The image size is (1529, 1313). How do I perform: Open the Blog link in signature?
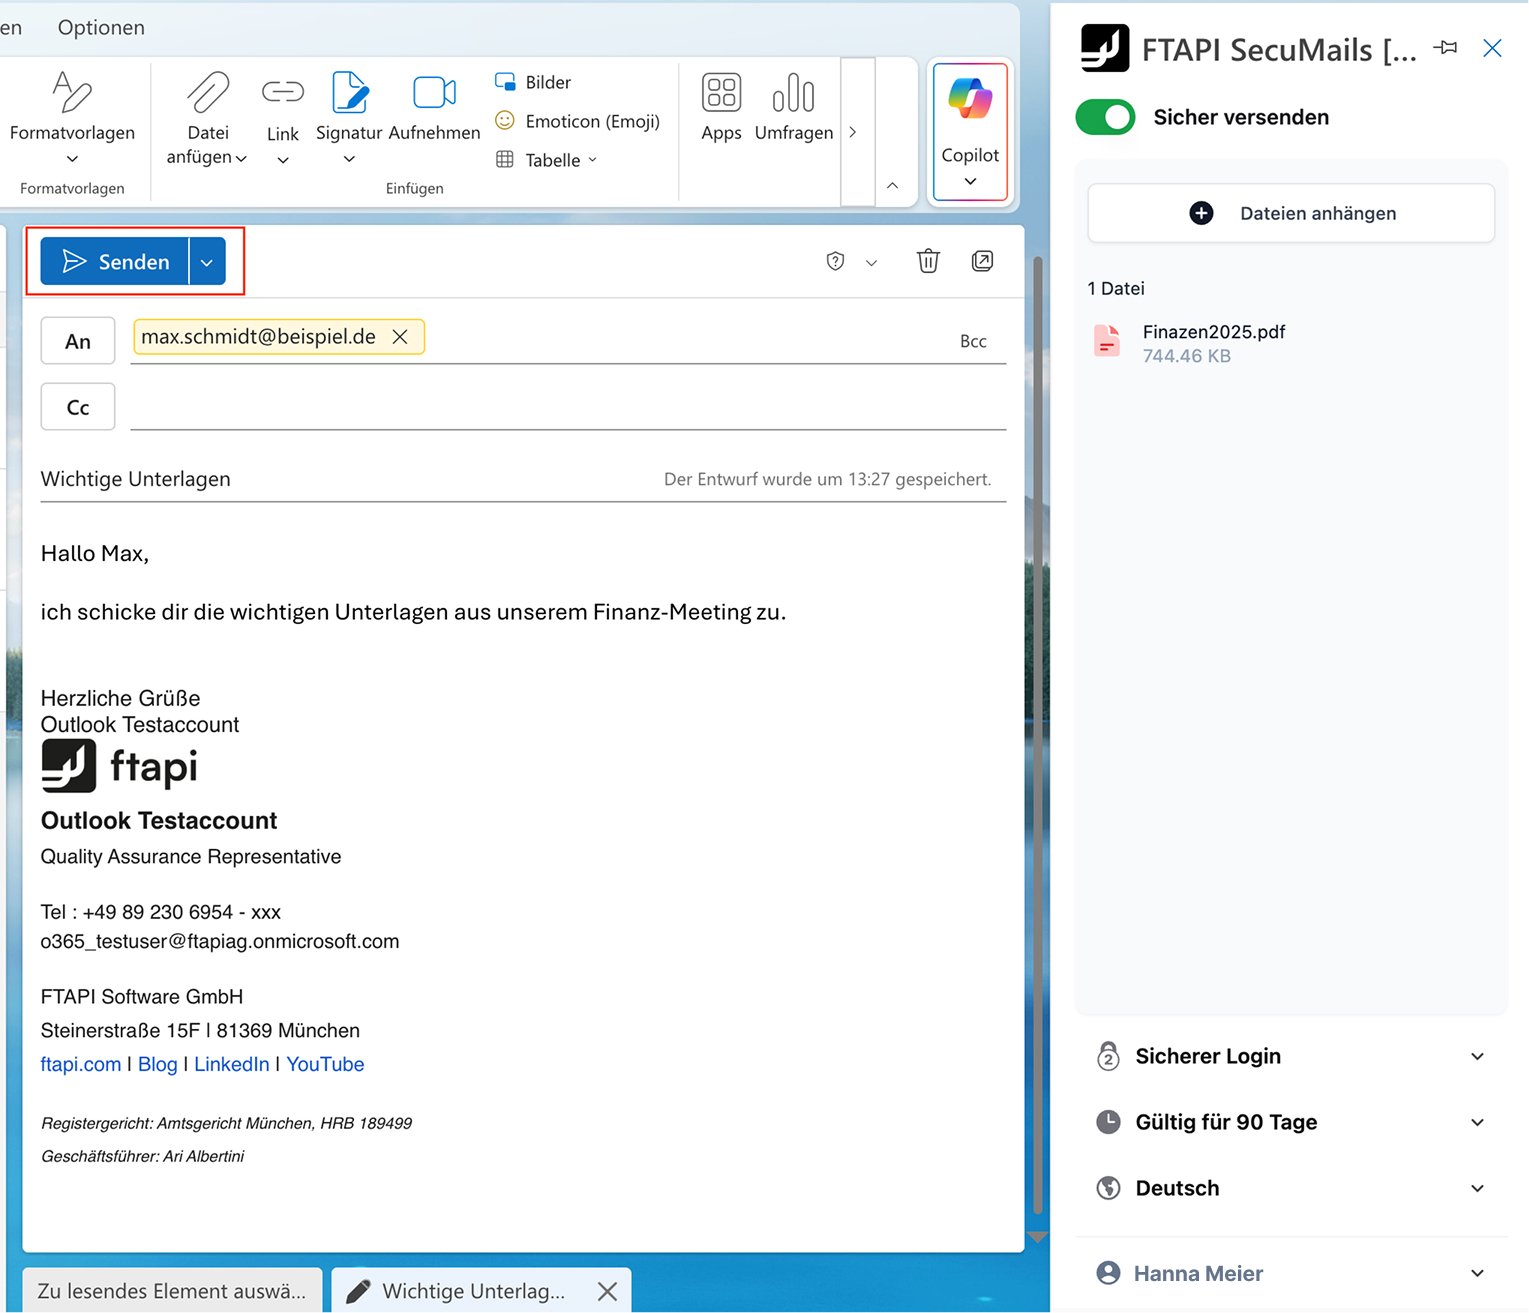point(158,1064)
